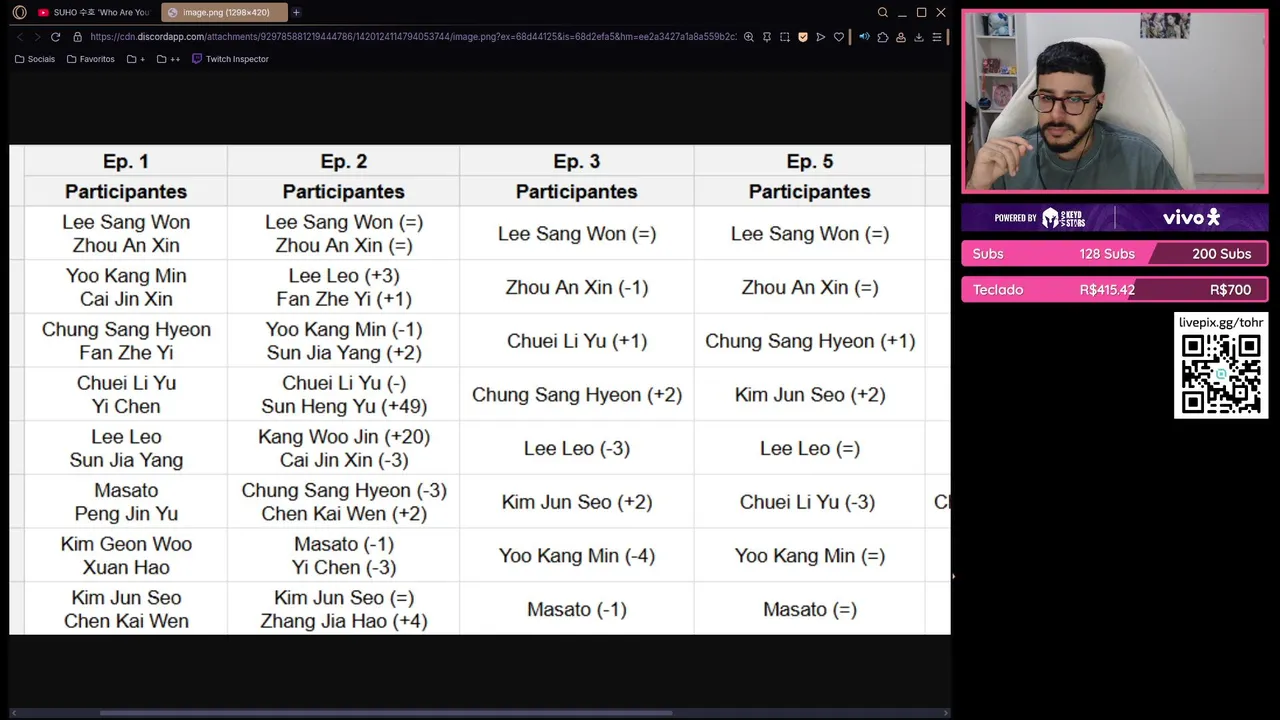The image size is (1280, 720).
Task: Open the Socials bookmarks folder
Action: (35, 59)
